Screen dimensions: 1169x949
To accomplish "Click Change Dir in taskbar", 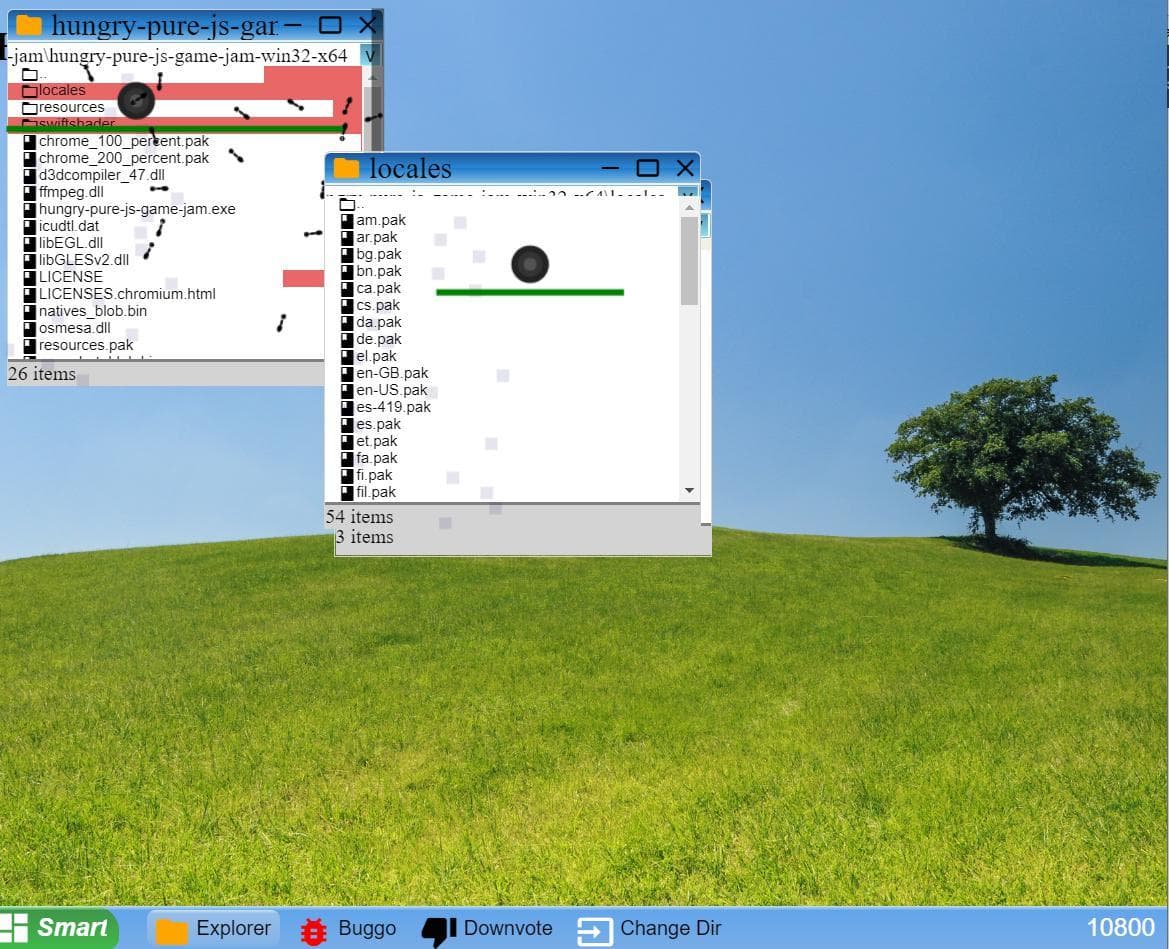I will tap(649, 929).
